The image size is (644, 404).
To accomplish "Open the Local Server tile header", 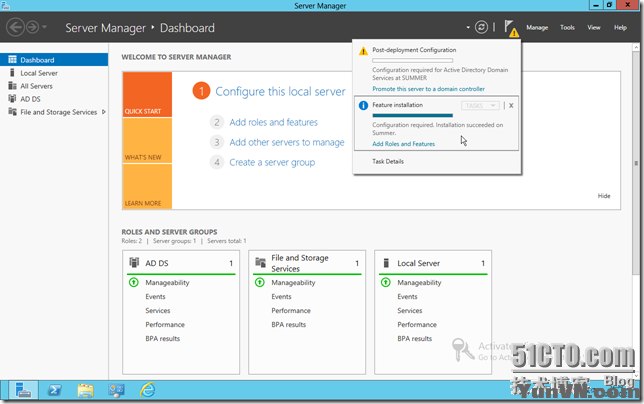I will (x=433, y=263).
